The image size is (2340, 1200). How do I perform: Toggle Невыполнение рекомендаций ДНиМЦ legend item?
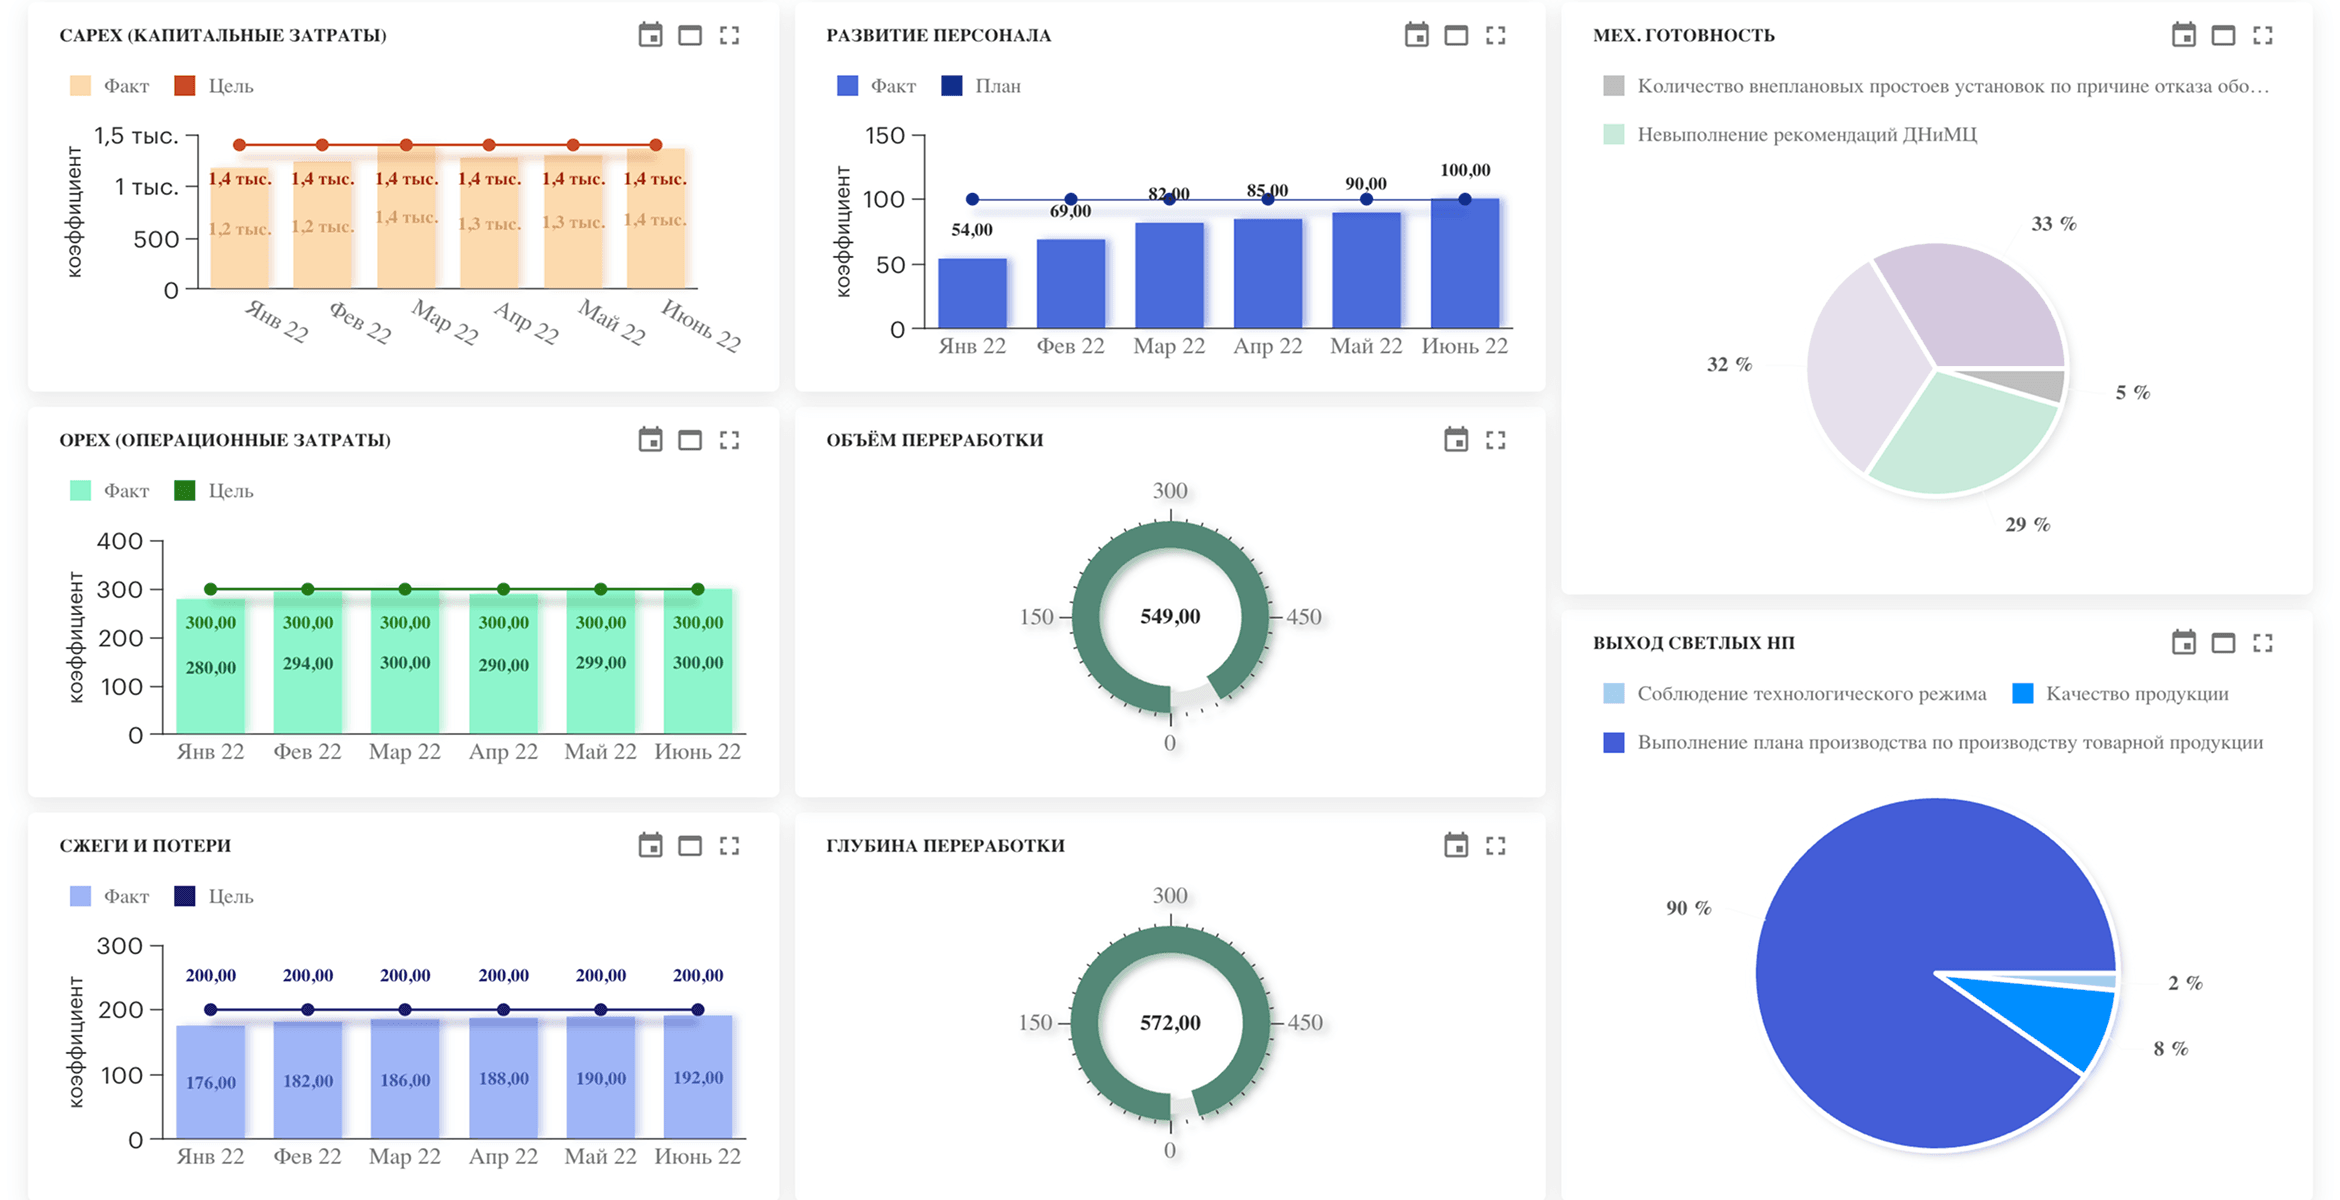pos(1790,134)
